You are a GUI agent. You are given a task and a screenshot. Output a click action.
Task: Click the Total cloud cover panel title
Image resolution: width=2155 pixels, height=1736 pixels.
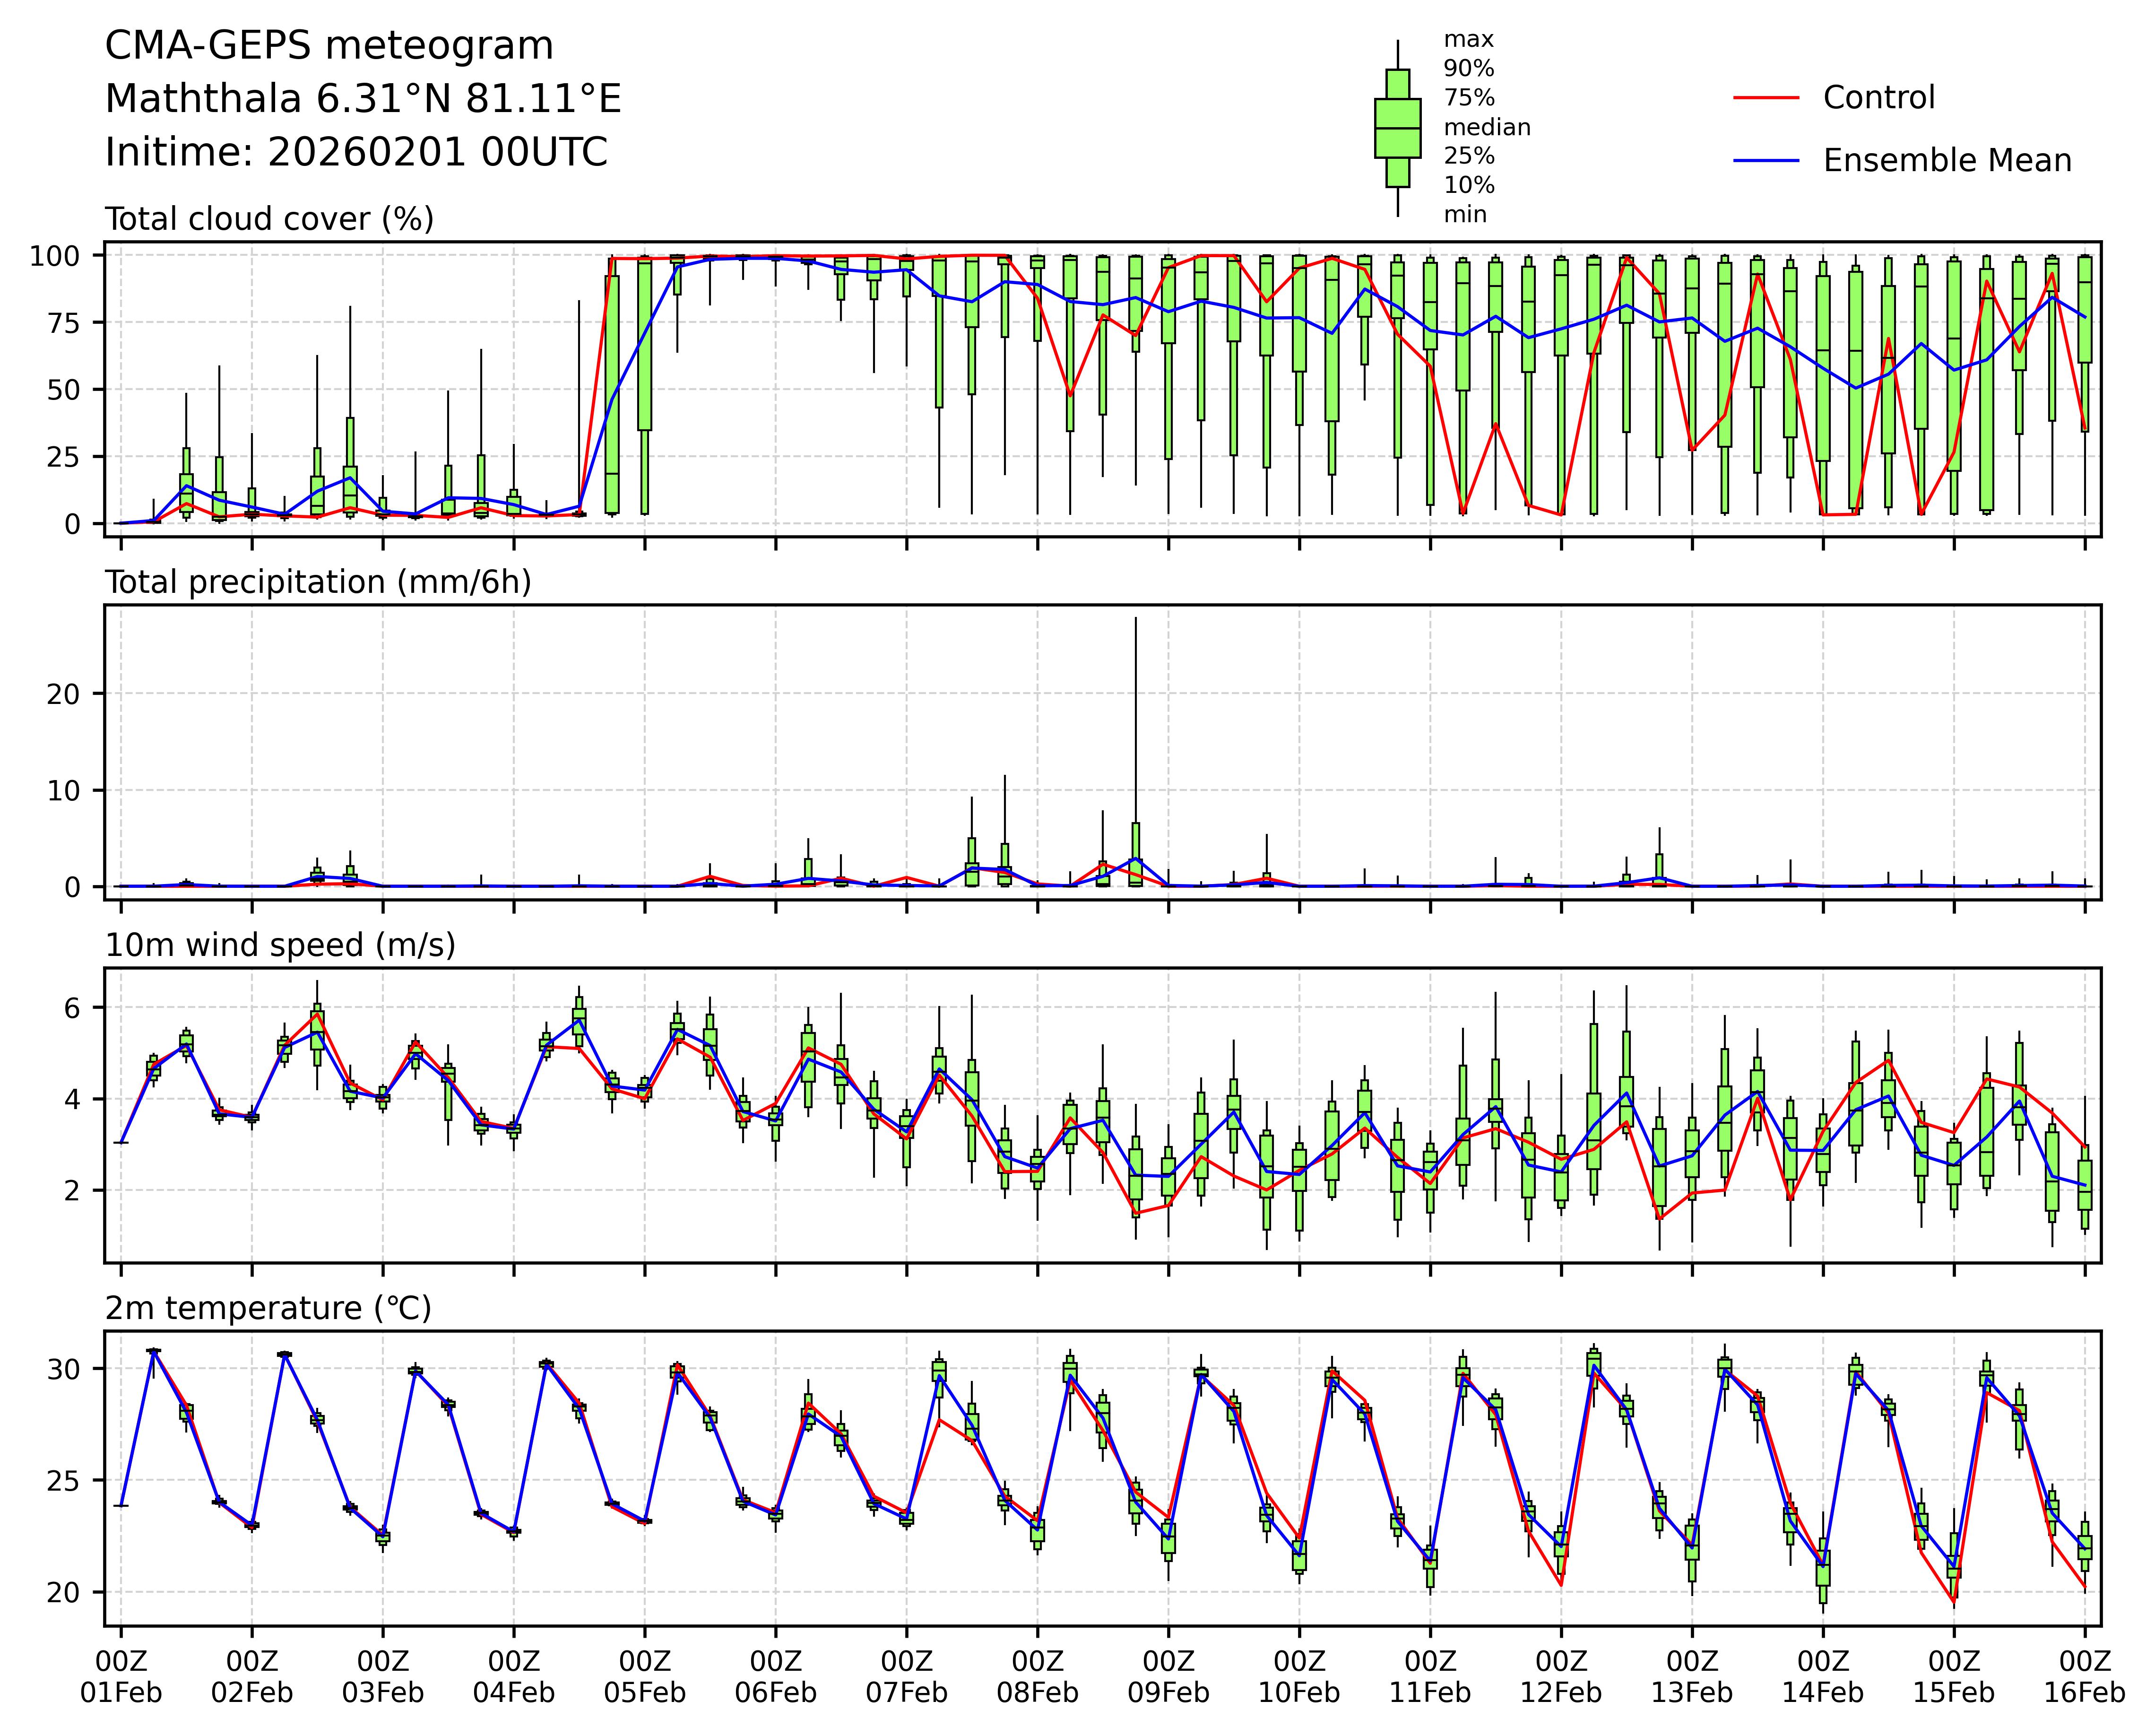click(269, 219)
